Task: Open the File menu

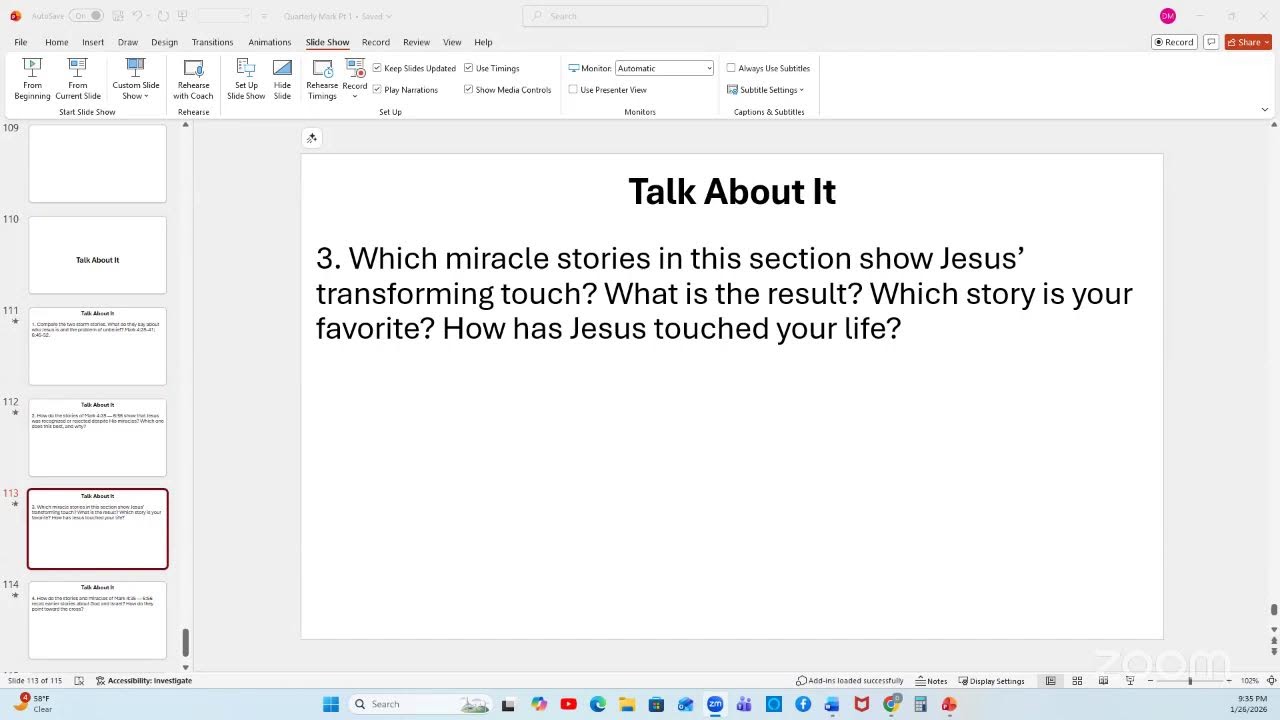Action: [21, 42]
